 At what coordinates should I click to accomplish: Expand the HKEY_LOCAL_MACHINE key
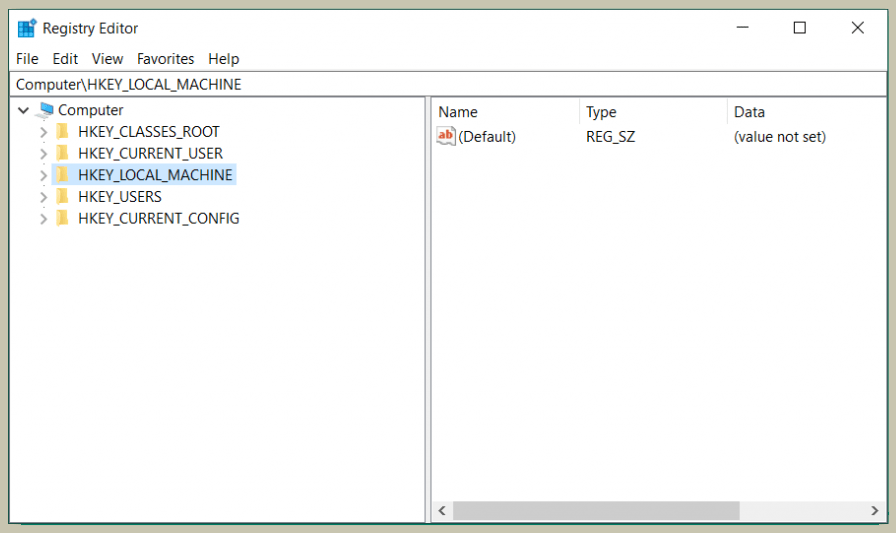[x=43, y=175]
